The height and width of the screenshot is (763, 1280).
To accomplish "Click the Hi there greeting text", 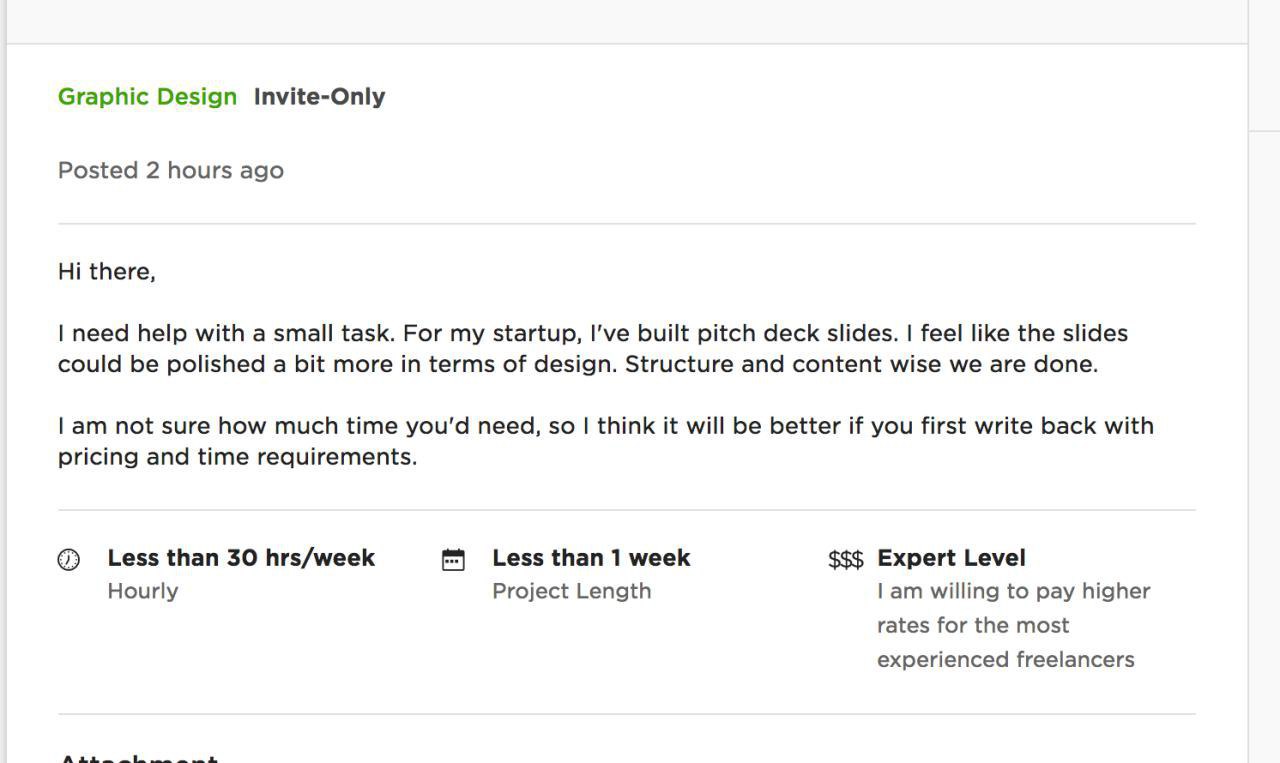I will point(107,272).
